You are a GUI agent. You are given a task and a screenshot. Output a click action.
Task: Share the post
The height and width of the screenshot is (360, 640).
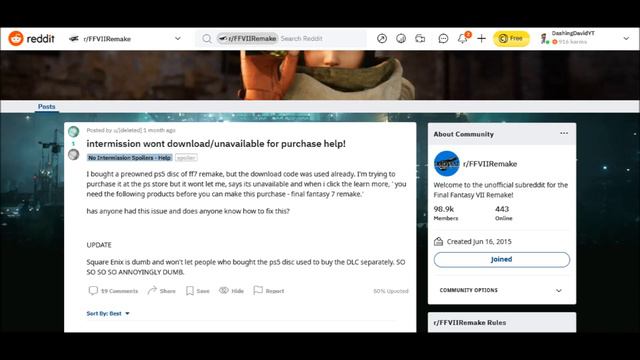pos(162,291)
